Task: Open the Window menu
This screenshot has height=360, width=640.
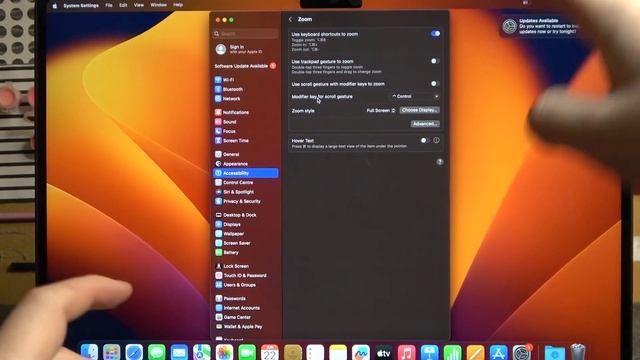Action: point(158,5)
